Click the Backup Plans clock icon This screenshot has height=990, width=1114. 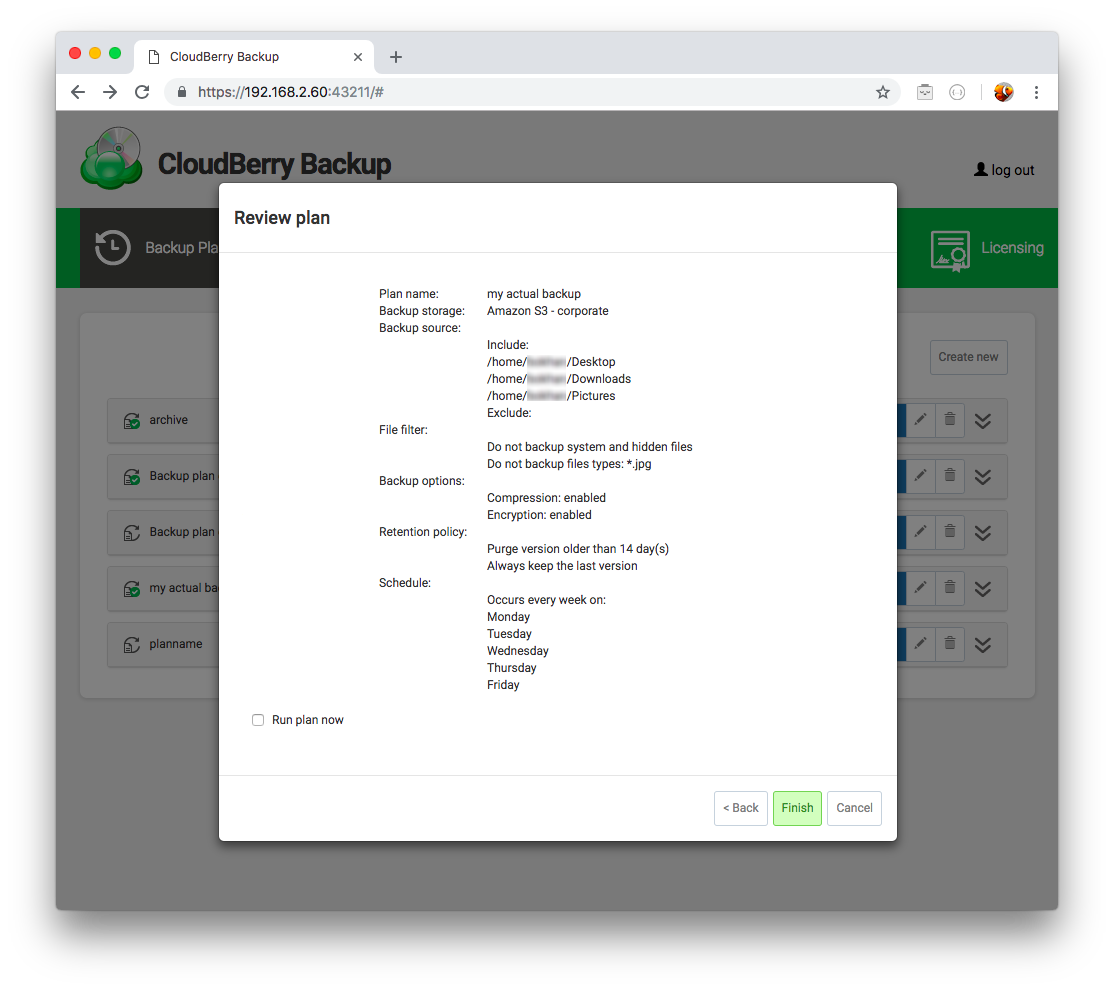point(112,248)
